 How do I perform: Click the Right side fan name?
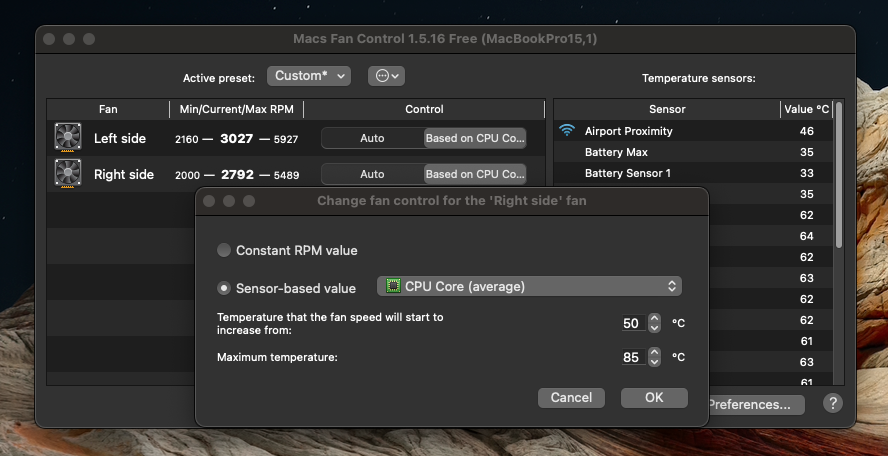click(x=124, y=174)
